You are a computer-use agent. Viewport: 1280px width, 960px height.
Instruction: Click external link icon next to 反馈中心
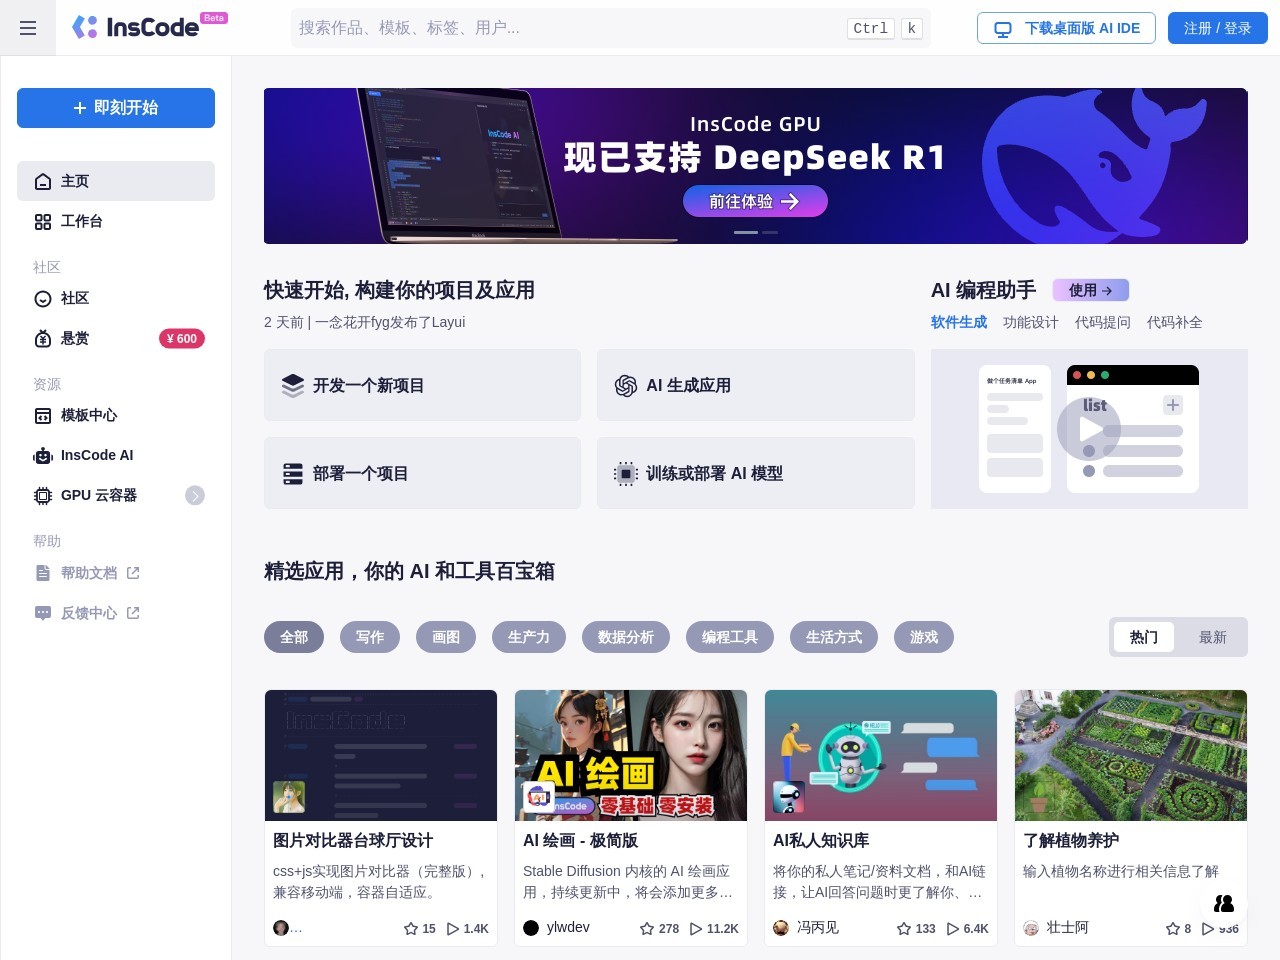click(133, 613)
